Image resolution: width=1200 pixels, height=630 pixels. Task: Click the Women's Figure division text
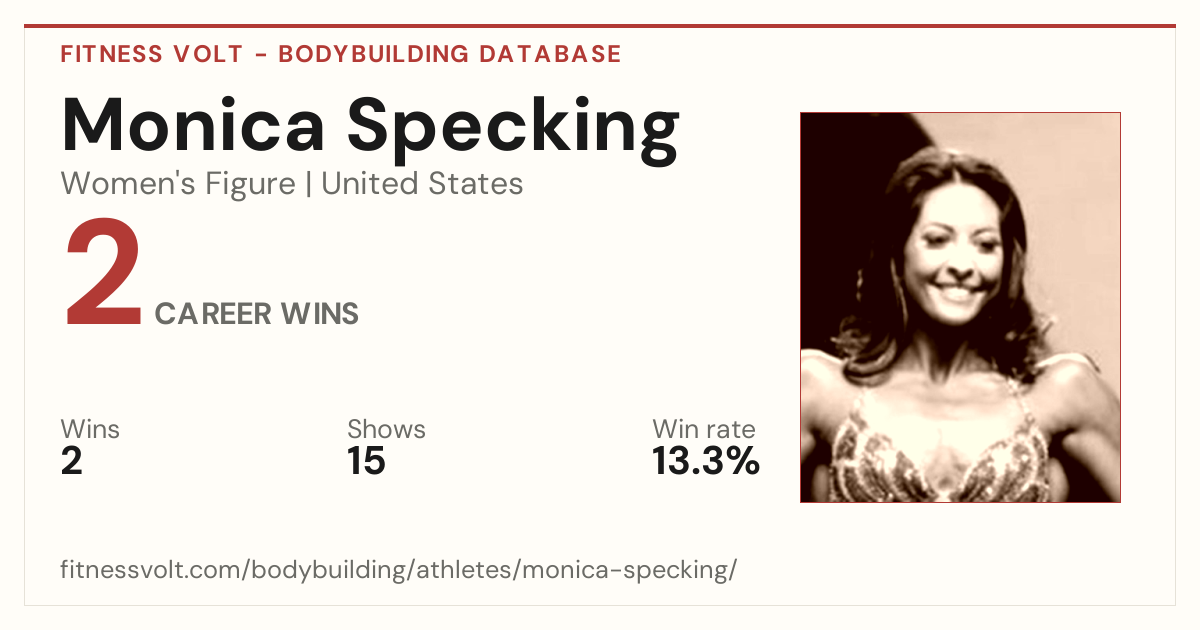tap(178, 184)
